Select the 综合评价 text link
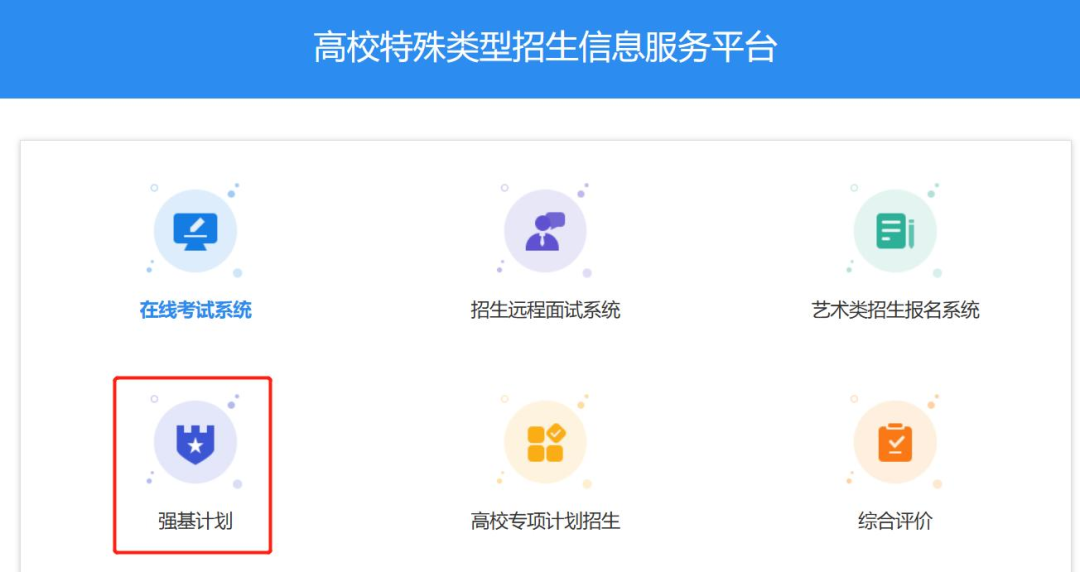 pos(895,521)
